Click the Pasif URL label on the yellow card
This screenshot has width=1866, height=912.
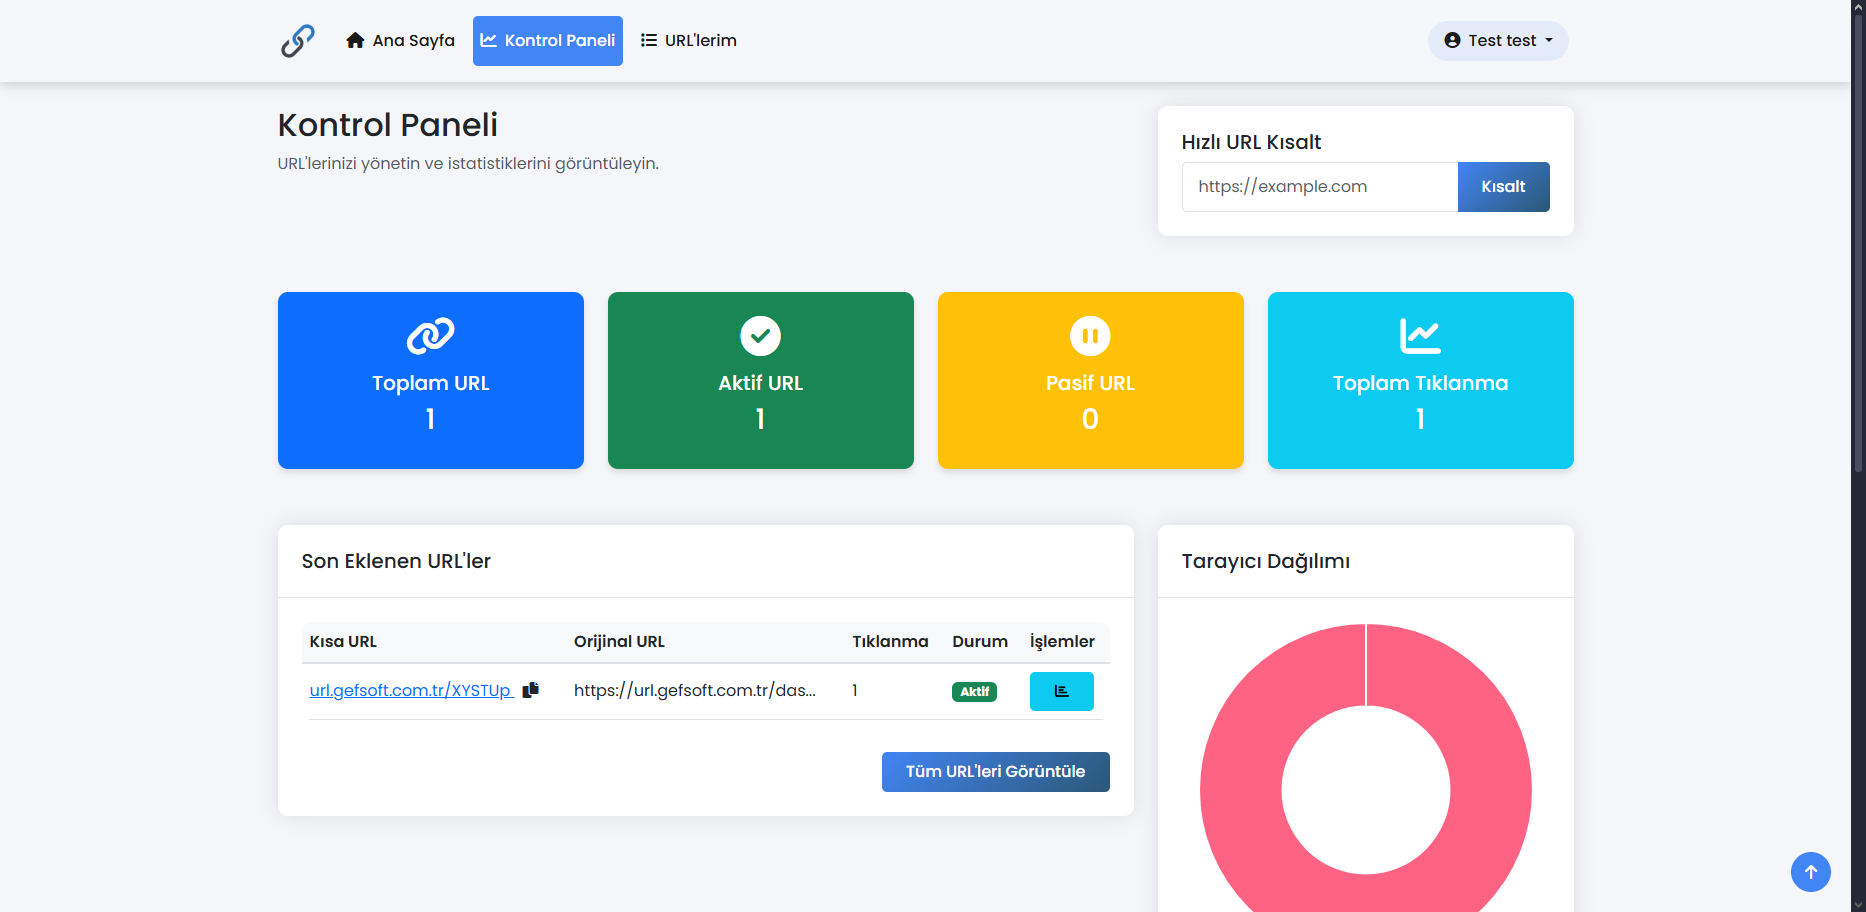(x=1090, y=384)
